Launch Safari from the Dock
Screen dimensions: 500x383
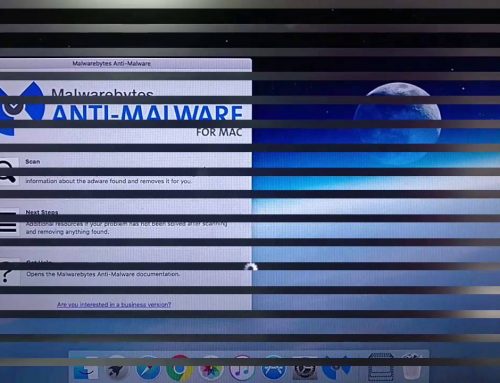148,368
